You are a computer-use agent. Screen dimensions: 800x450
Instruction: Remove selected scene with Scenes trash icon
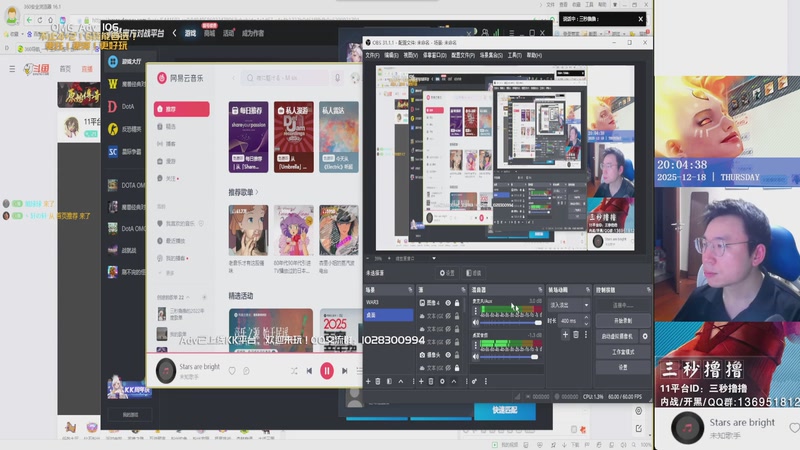[x=378, y=381]
